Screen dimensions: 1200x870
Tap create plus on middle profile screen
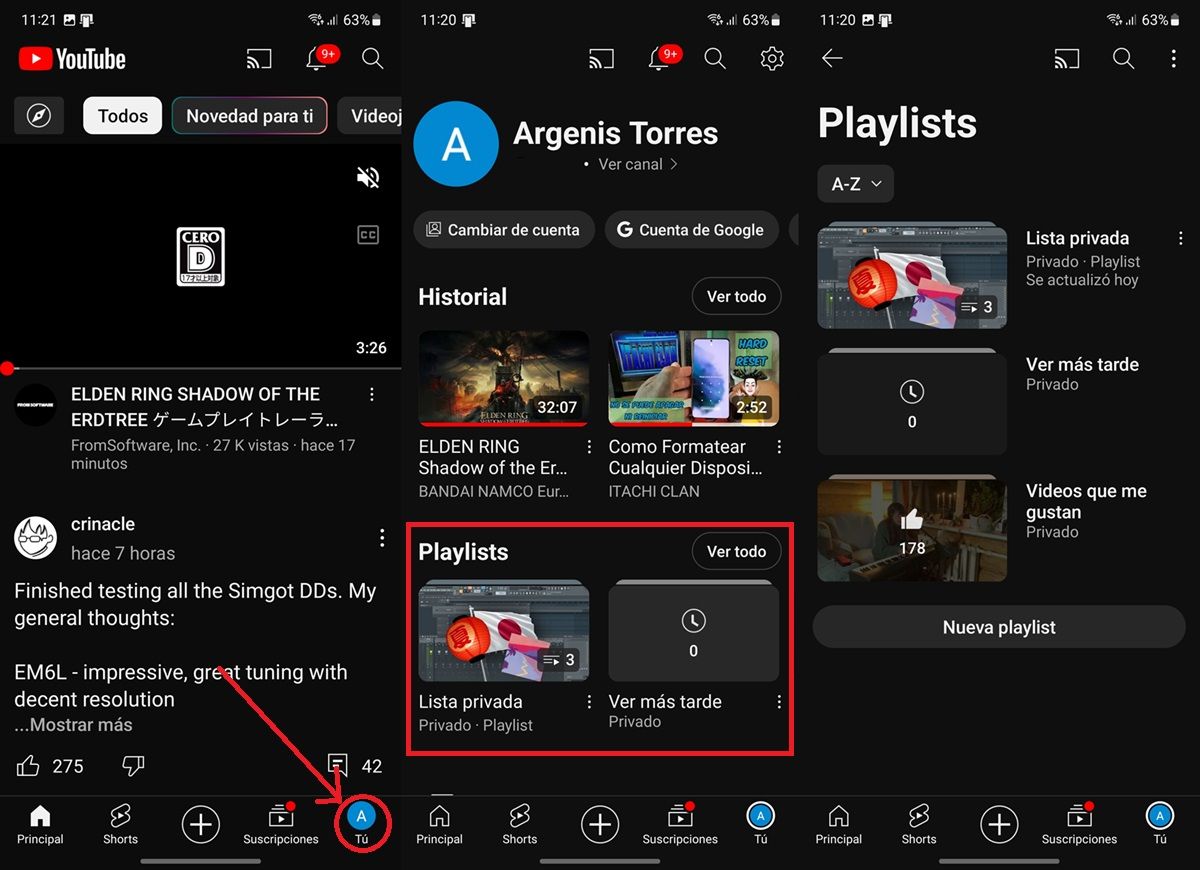point(600,824)
